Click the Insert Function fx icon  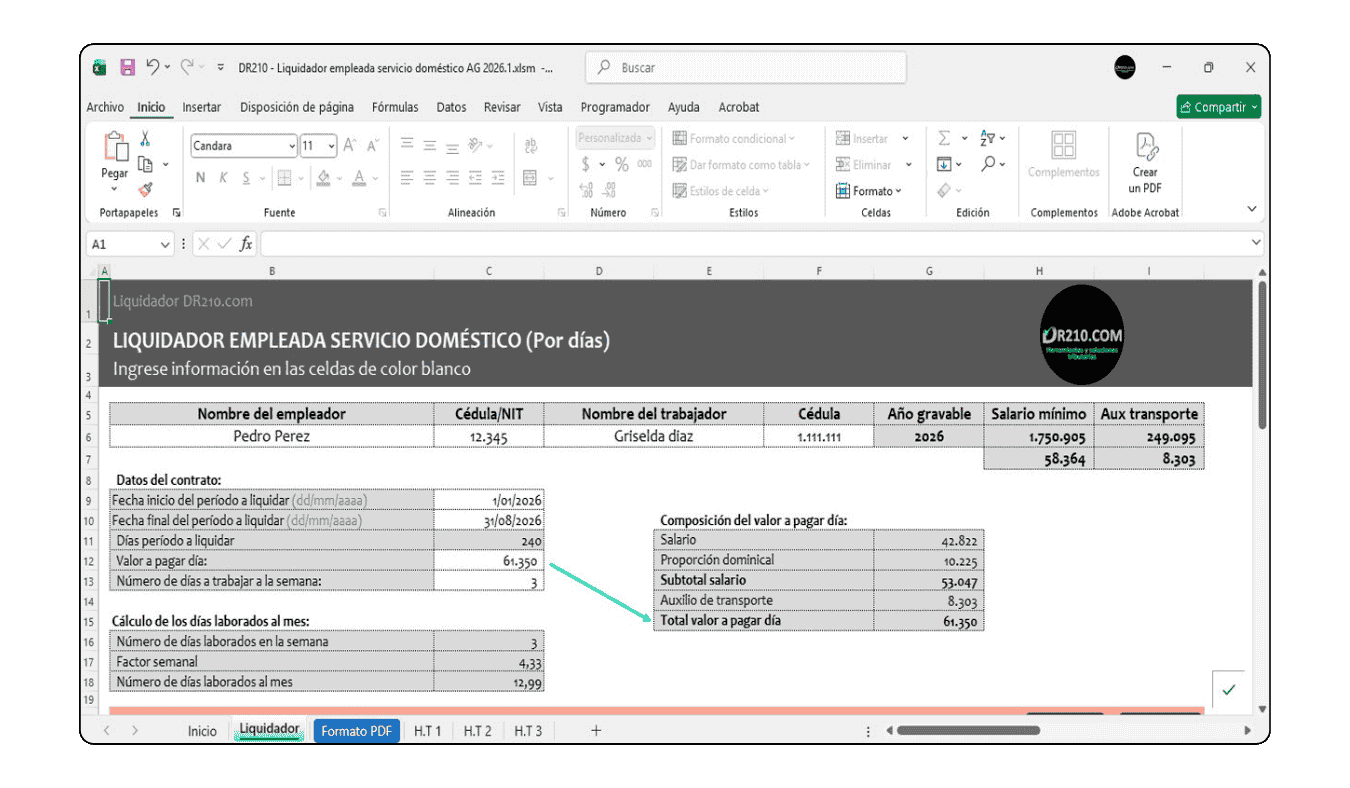tap(246, 244)
